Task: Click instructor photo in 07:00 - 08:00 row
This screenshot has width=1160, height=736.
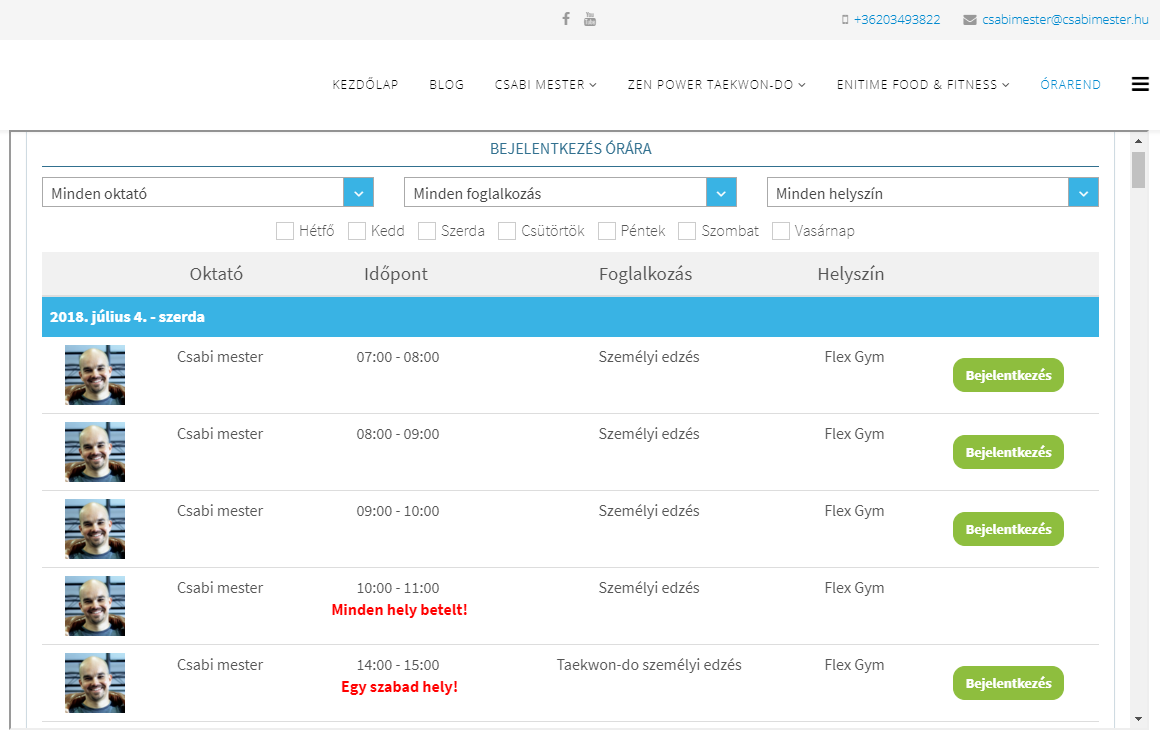Action: click(x=95, y=375)
